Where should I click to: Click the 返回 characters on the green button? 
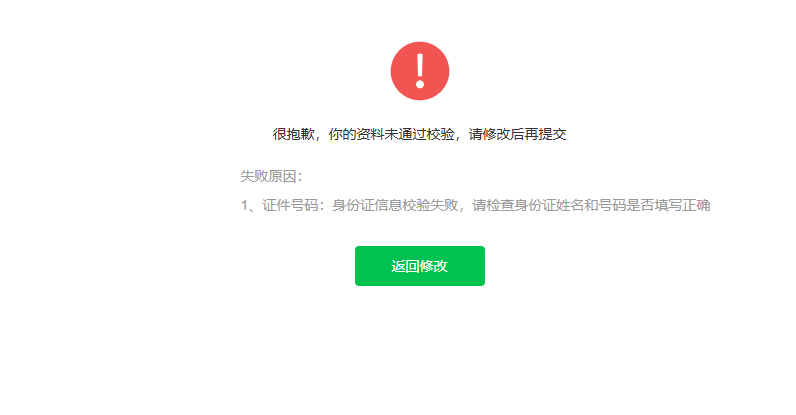click(x=405, y=266)
